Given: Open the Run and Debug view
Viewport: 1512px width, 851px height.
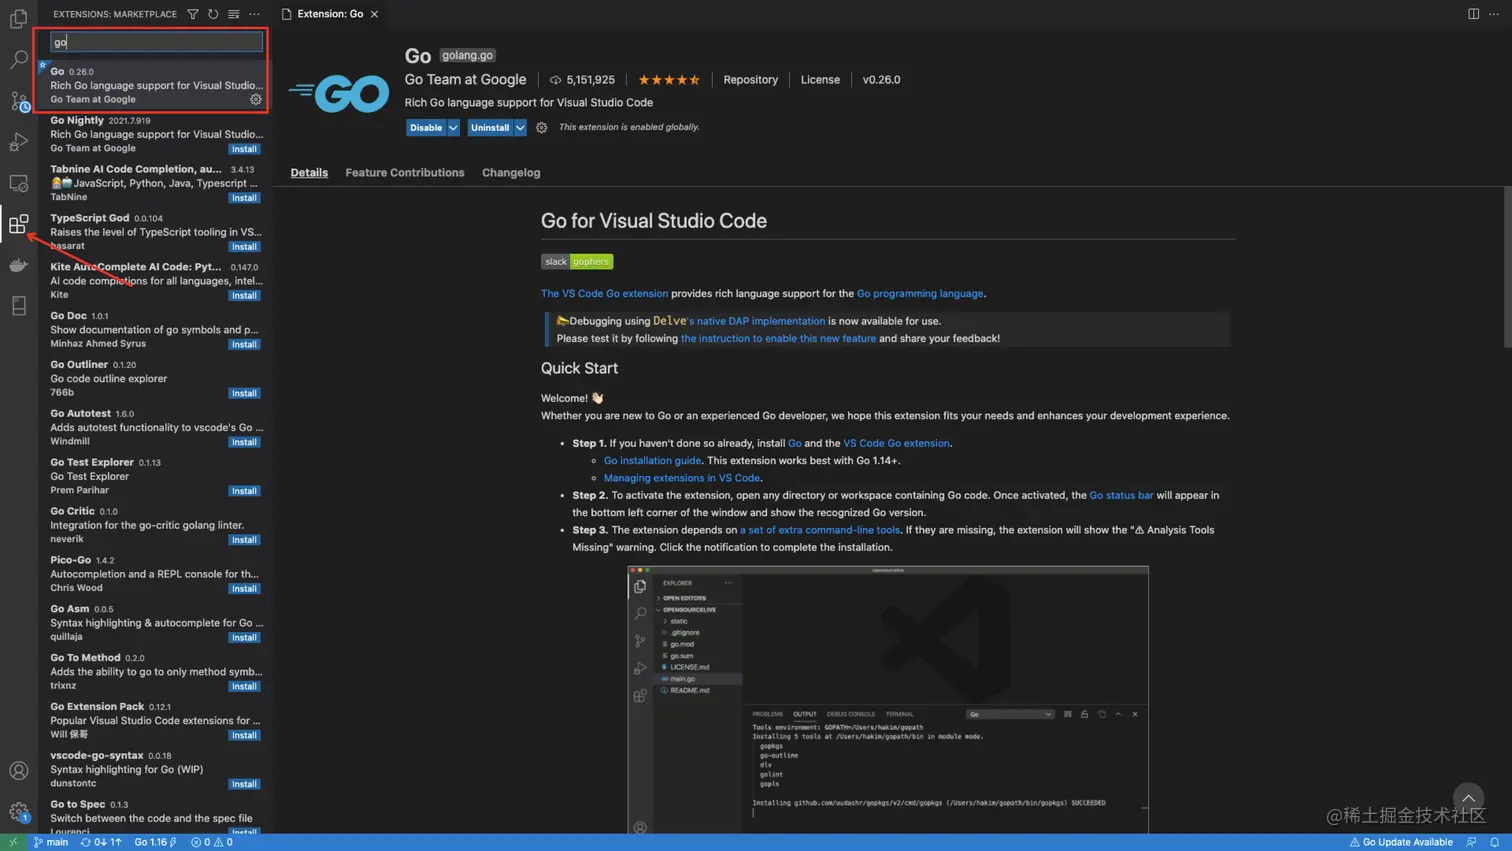Looking at the screenshot, I should [18, 141].
